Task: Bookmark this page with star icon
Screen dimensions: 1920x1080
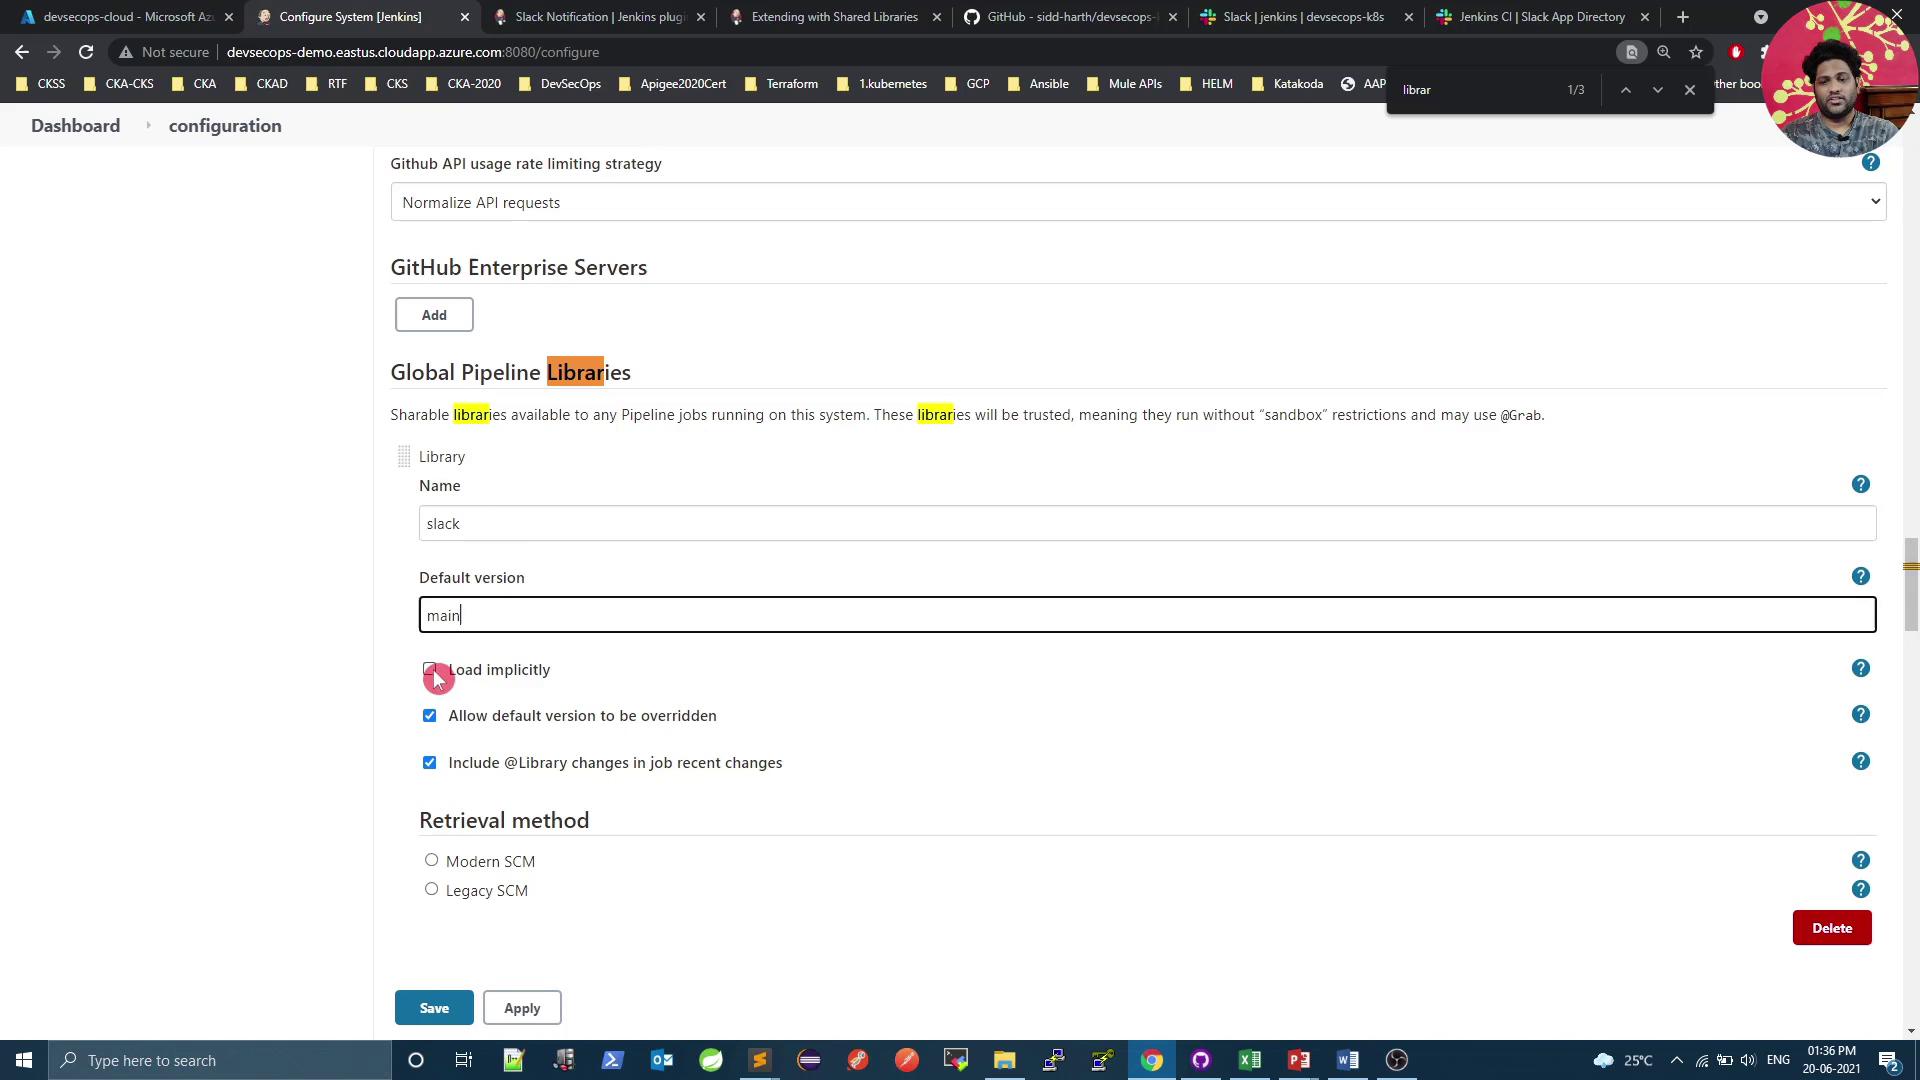Action: [1696, 52]
